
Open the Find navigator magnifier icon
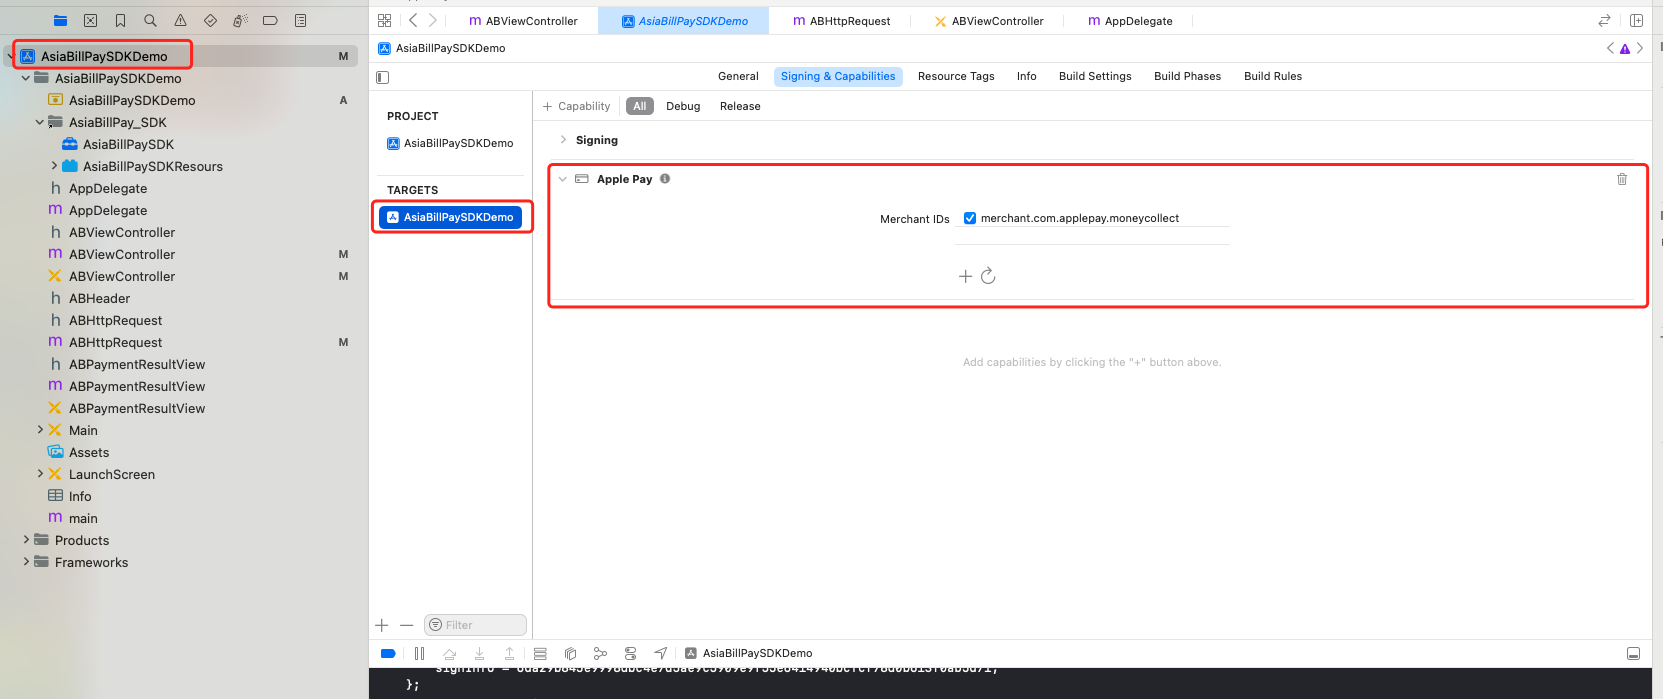pyautogui.click(x=150, y=20)
